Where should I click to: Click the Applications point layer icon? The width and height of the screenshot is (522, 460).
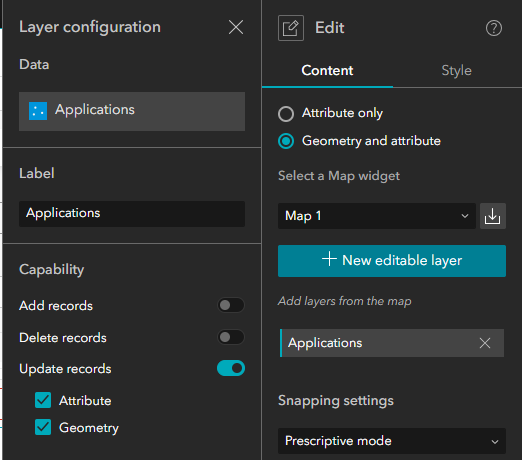(38, 111)
